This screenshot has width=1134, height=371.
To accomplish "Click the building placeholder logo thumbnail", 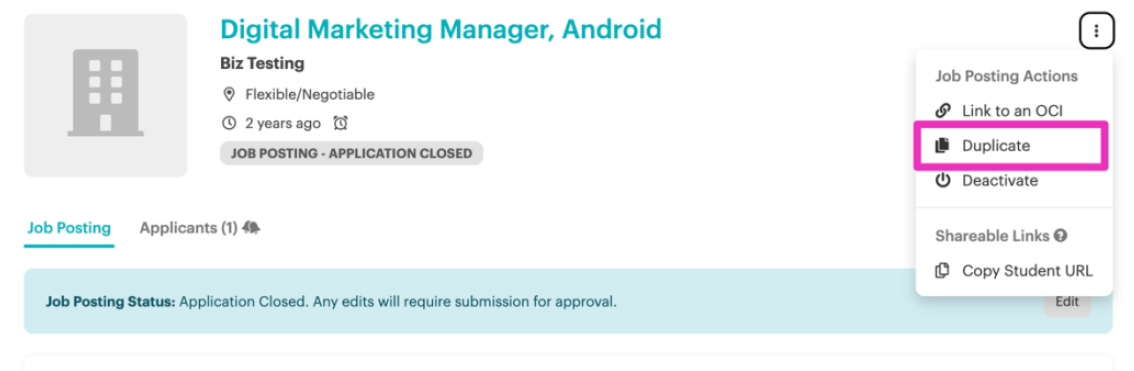I will 106,95.
